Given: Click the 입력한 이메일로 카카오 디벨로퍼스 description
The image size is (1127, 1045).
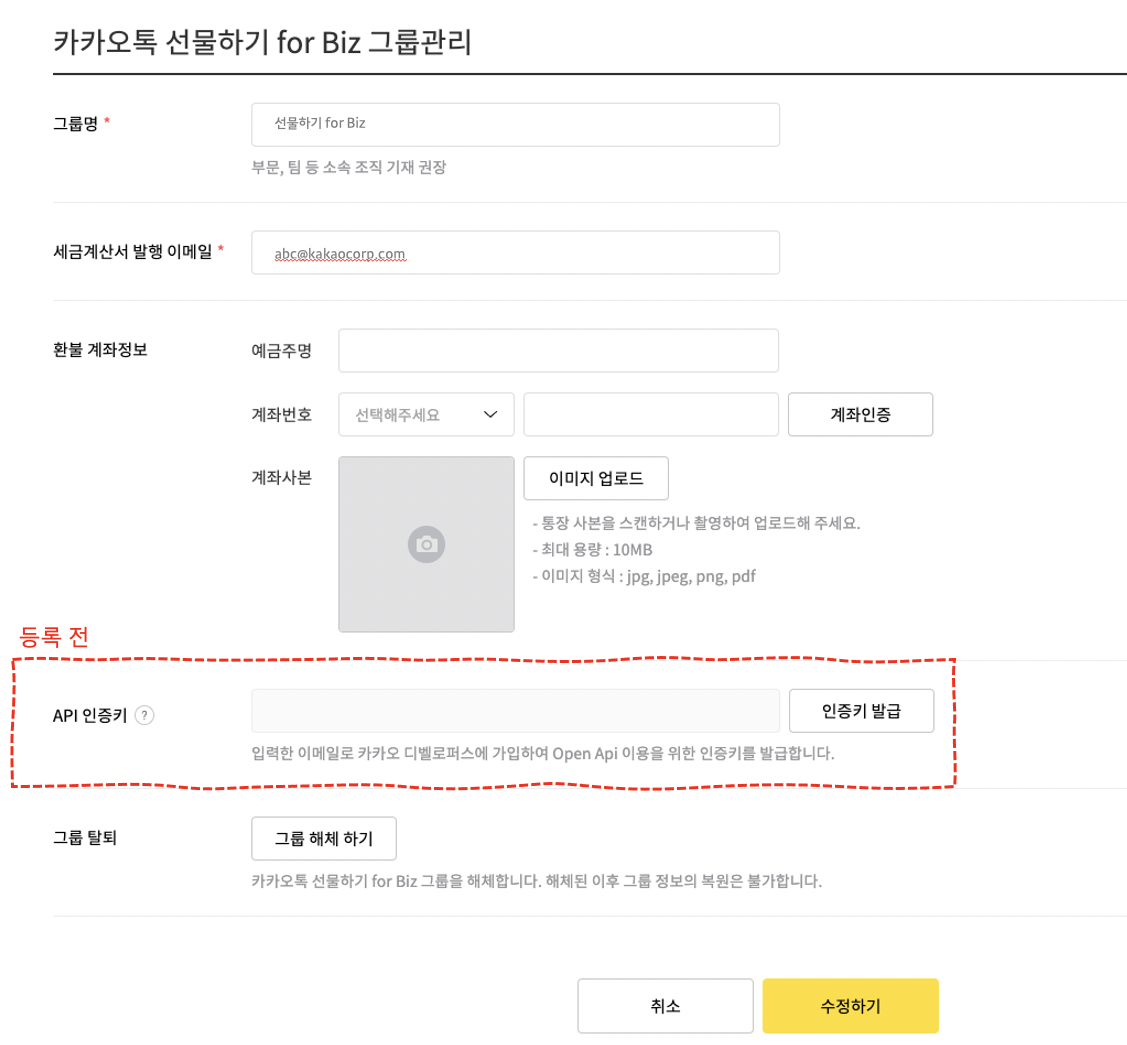Looking at the screenshot, I should tap(543, 753).
